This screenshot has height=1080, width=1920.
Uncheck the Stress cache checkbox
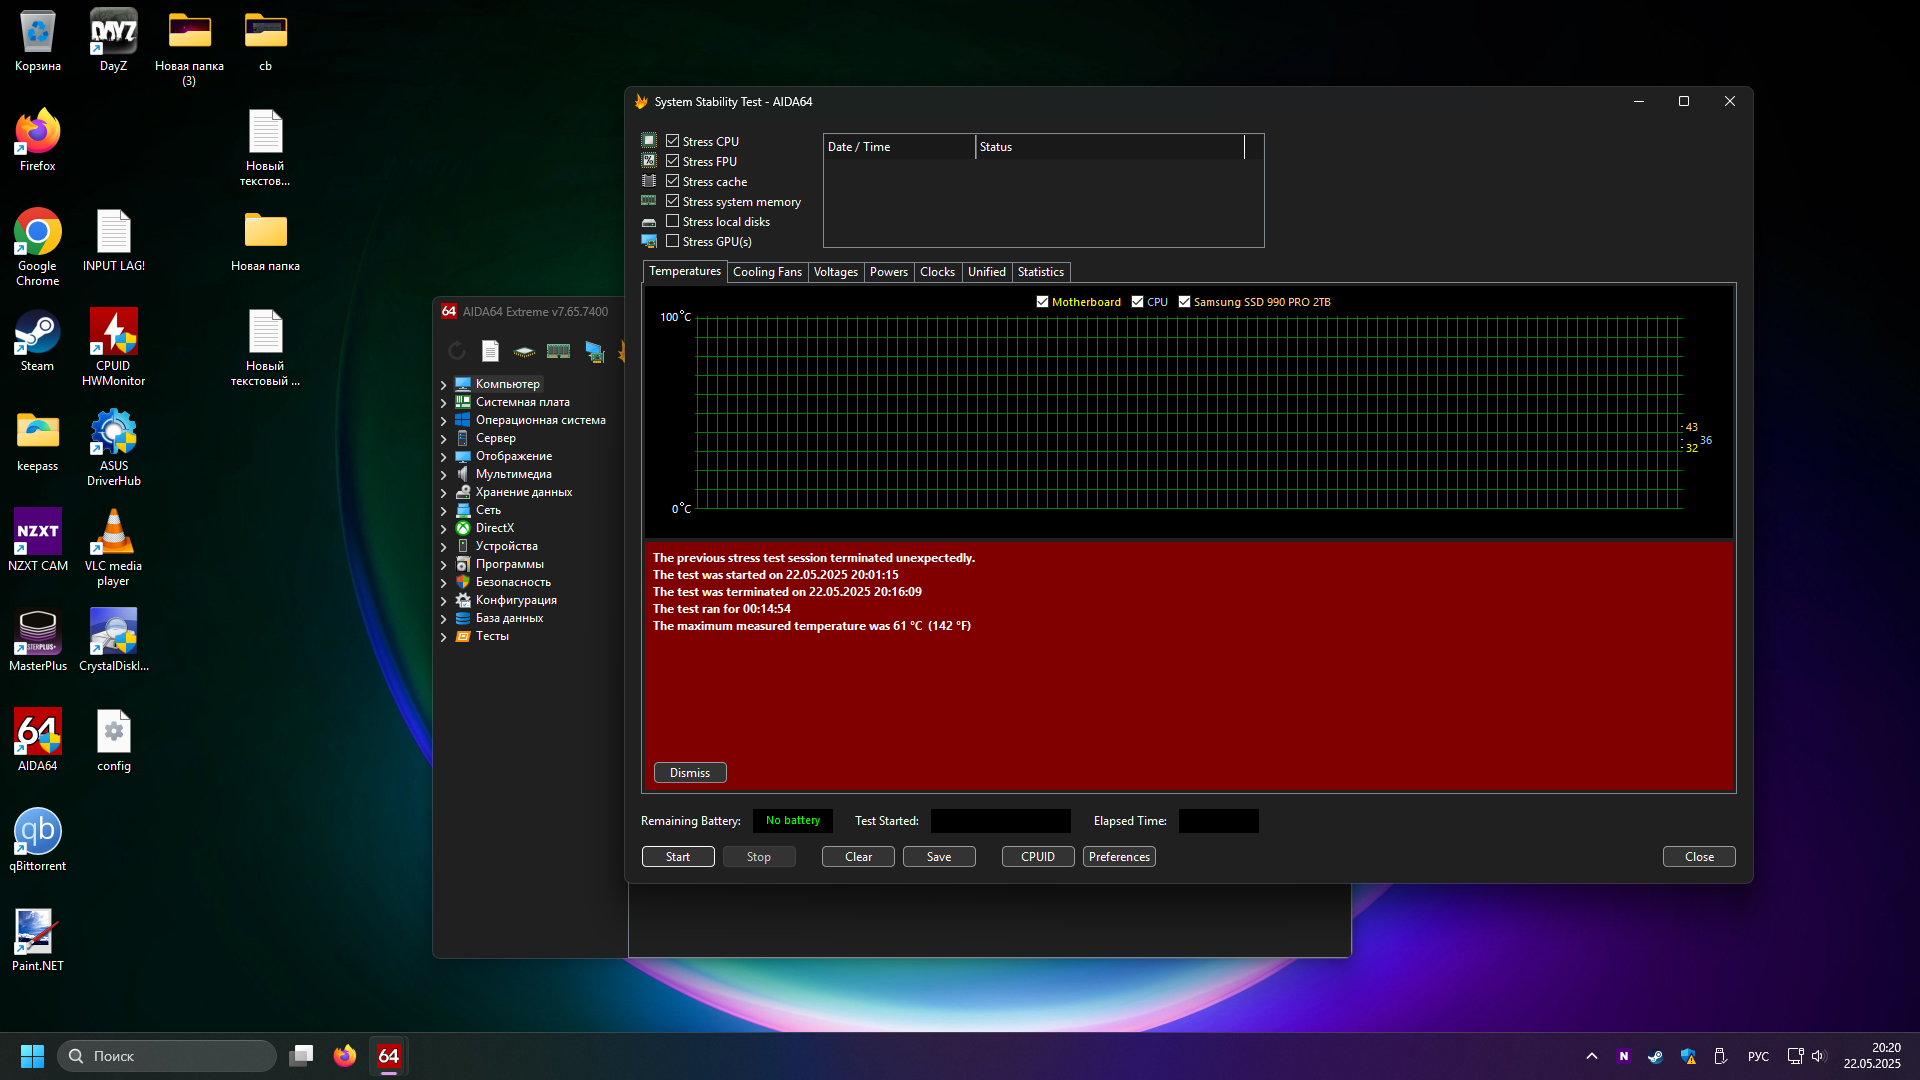click(673, 181)
